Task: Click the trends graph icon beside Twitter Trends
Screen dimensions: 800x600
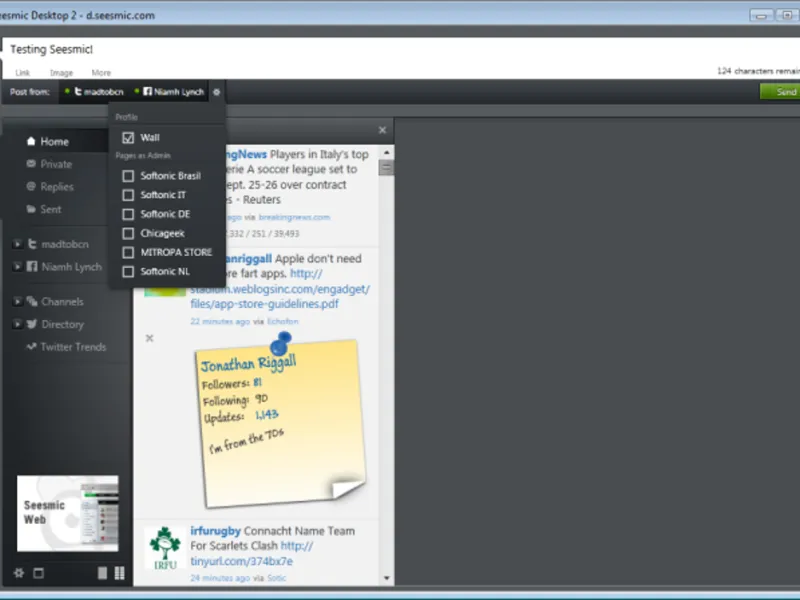Action: coord(31,346)
